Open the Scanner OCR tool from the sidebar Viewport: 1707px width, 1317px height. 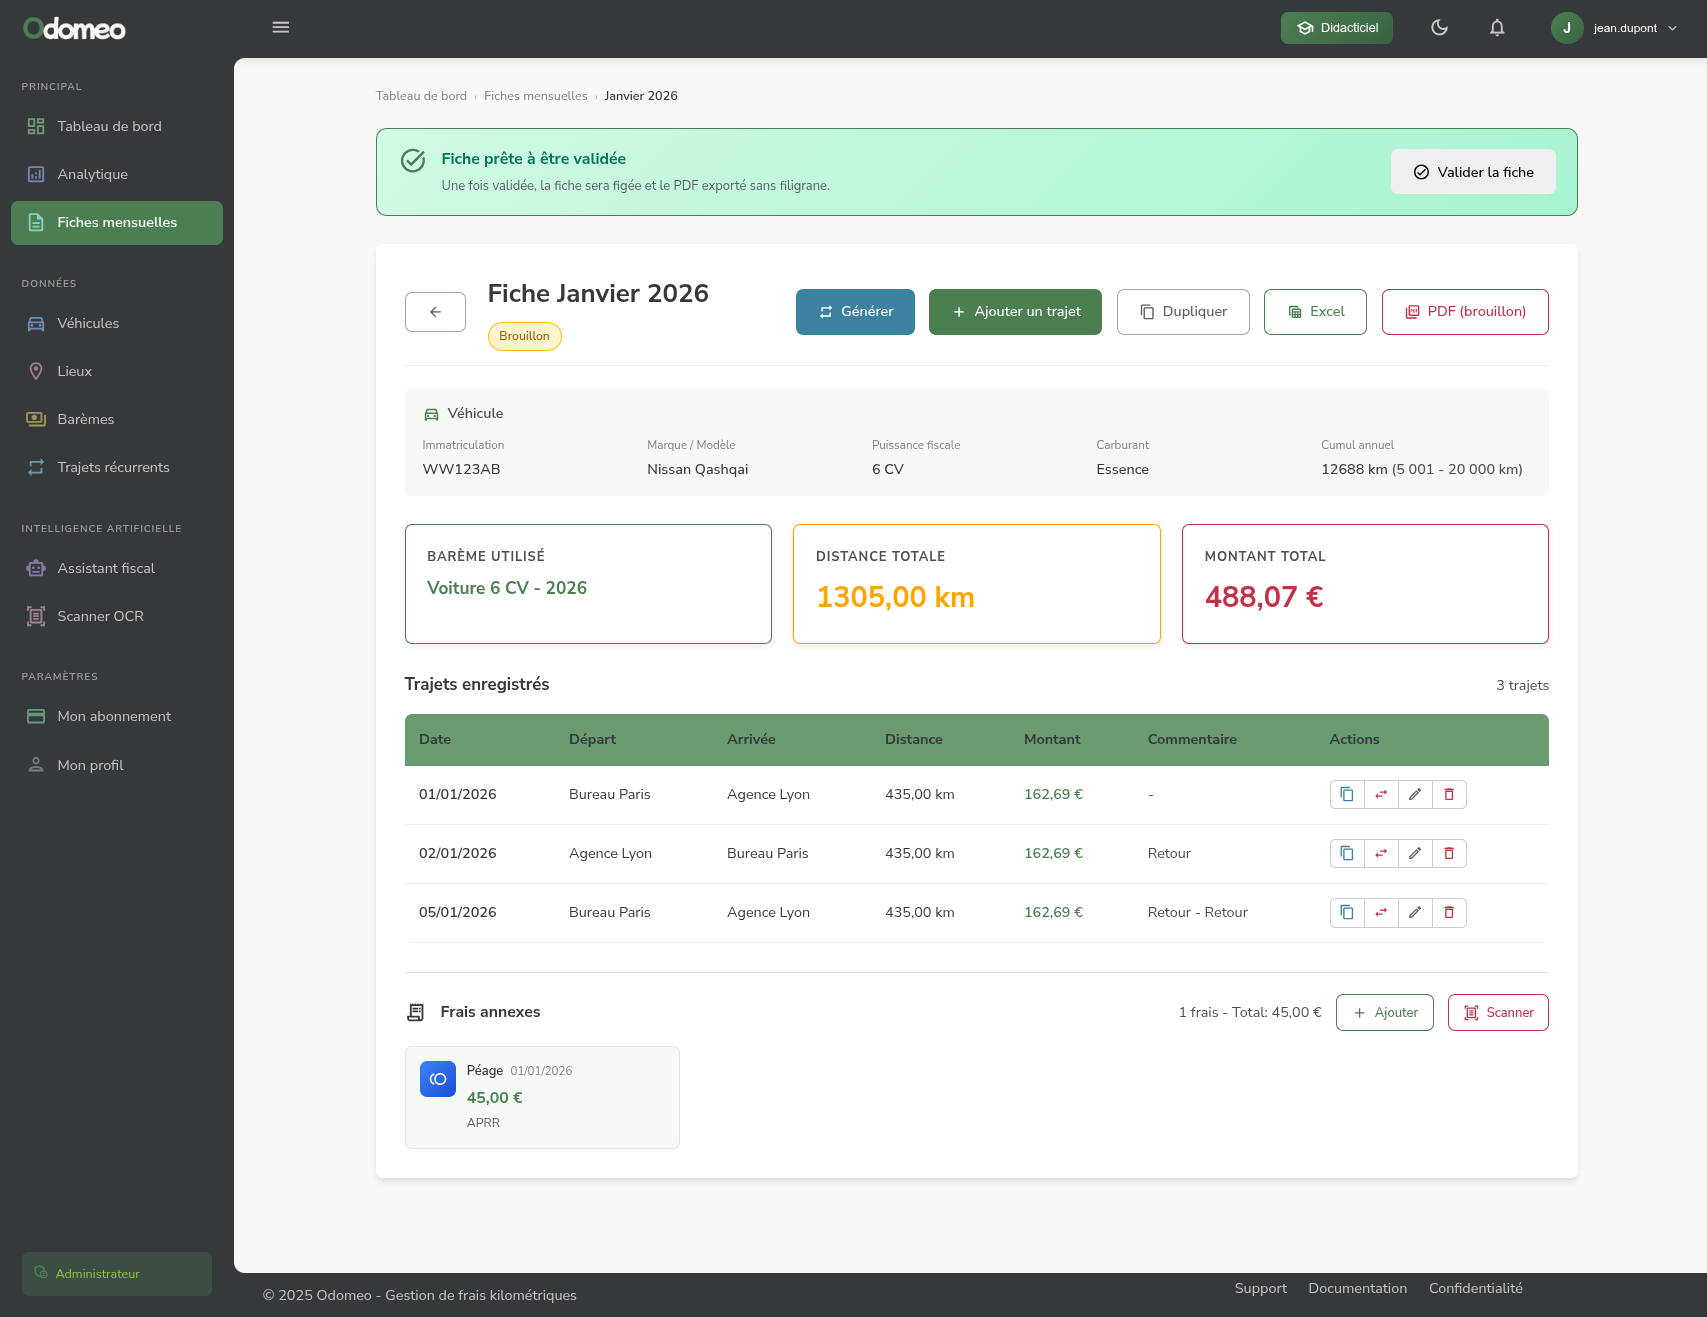click(100, 615)
